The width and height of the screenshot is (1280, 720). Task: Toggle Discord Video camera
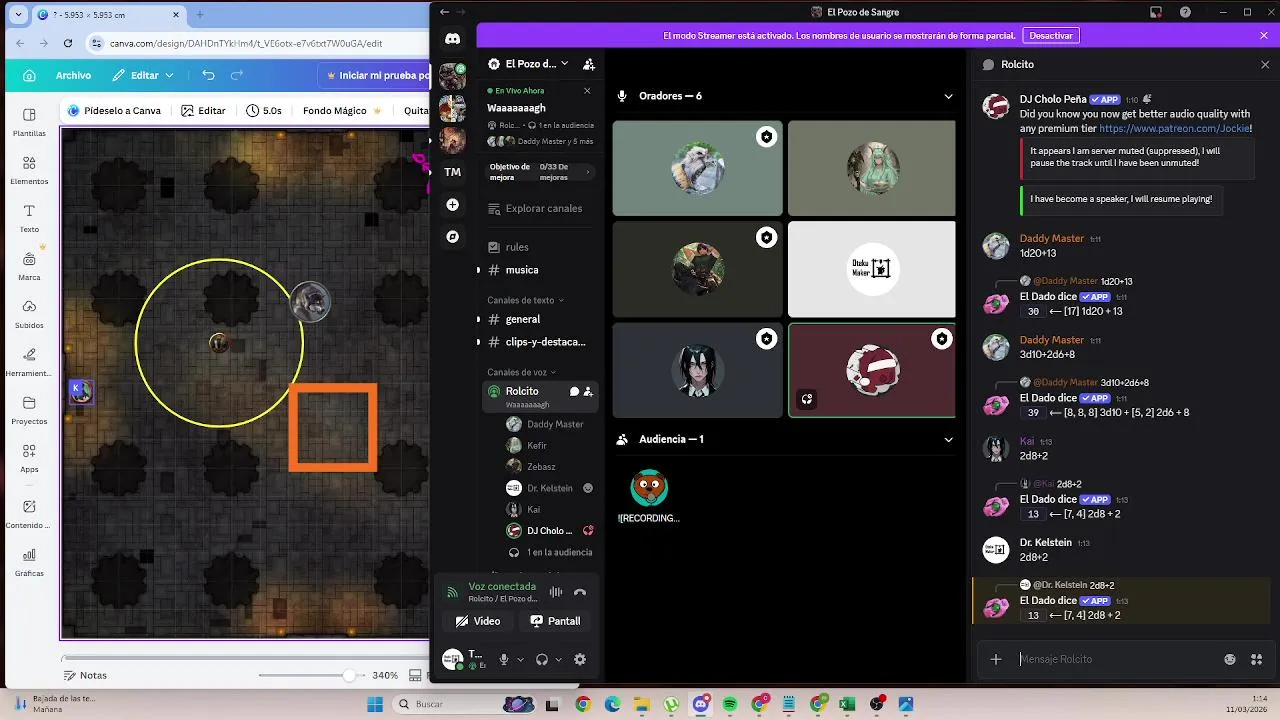click(x=478, y=621)
